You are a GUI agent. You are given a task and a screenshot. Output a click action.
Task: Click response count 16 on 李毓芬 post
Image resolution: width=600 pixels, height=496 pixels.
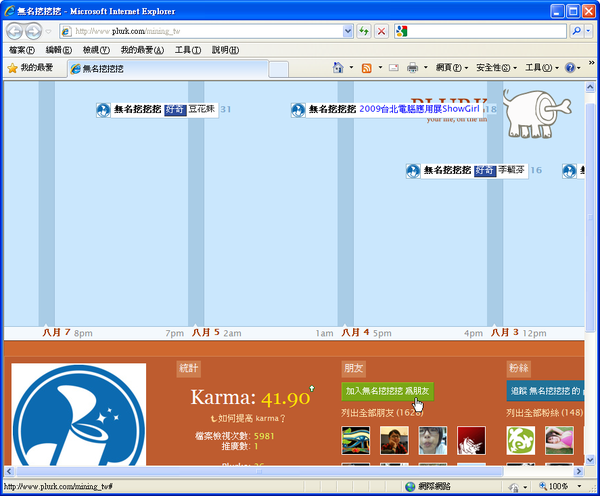tap(536, 170)
